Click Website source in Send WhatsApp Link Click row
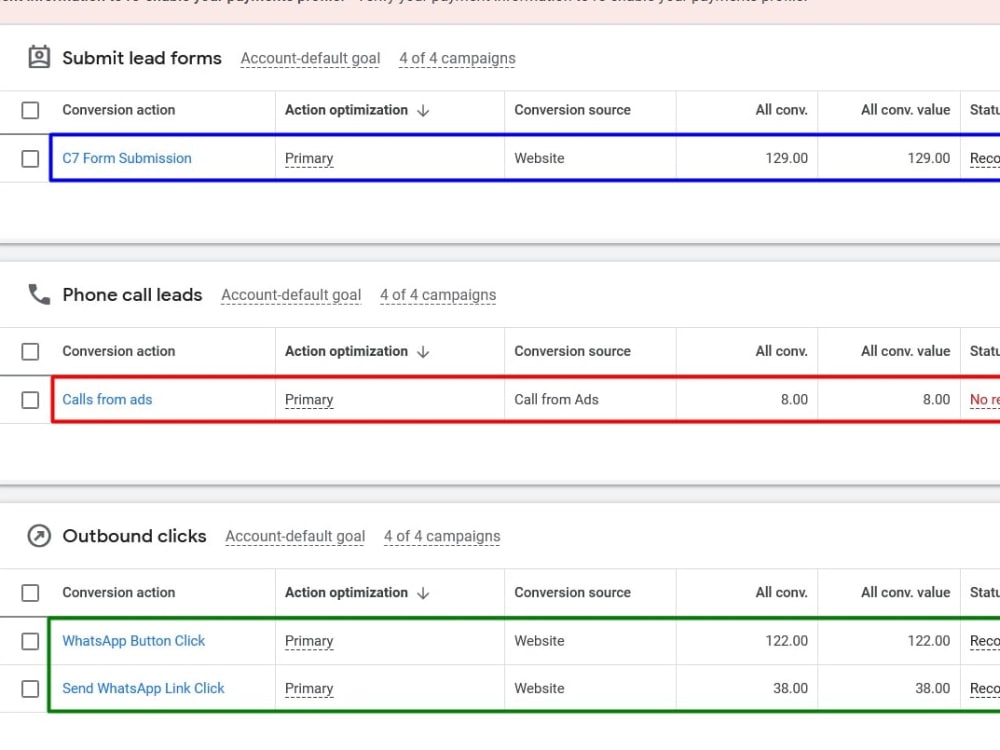1000x750 pixels. 540,688
